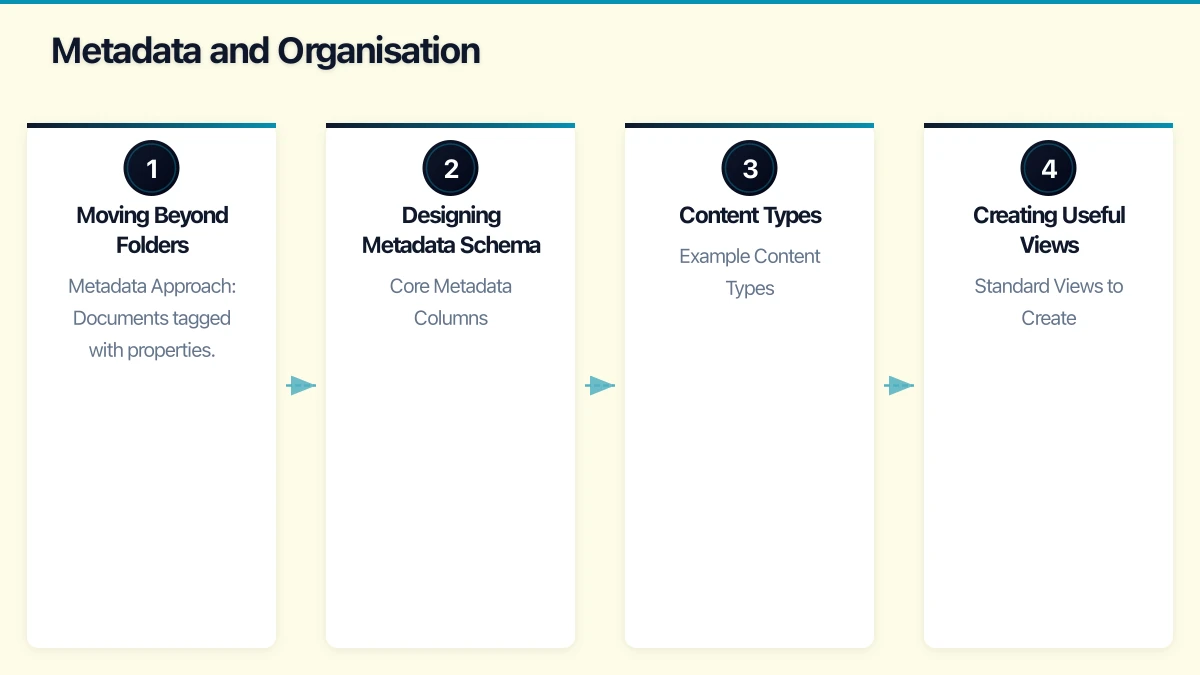This screenshot has height=675, width=1200.
Task: Click blank area of the Creating Useful Views card
Action: (x=1048, y=500)
